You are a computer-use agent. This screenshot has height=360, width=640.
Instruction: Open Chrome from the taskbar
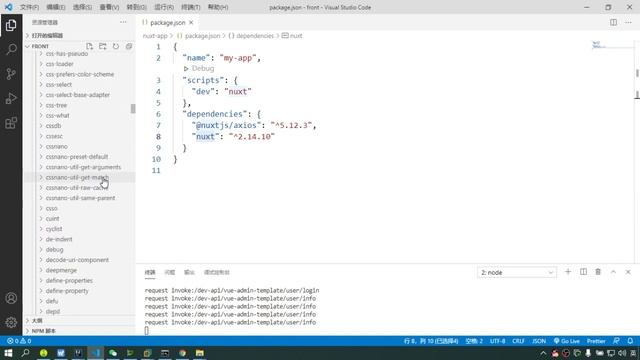(x=182, y=353)
